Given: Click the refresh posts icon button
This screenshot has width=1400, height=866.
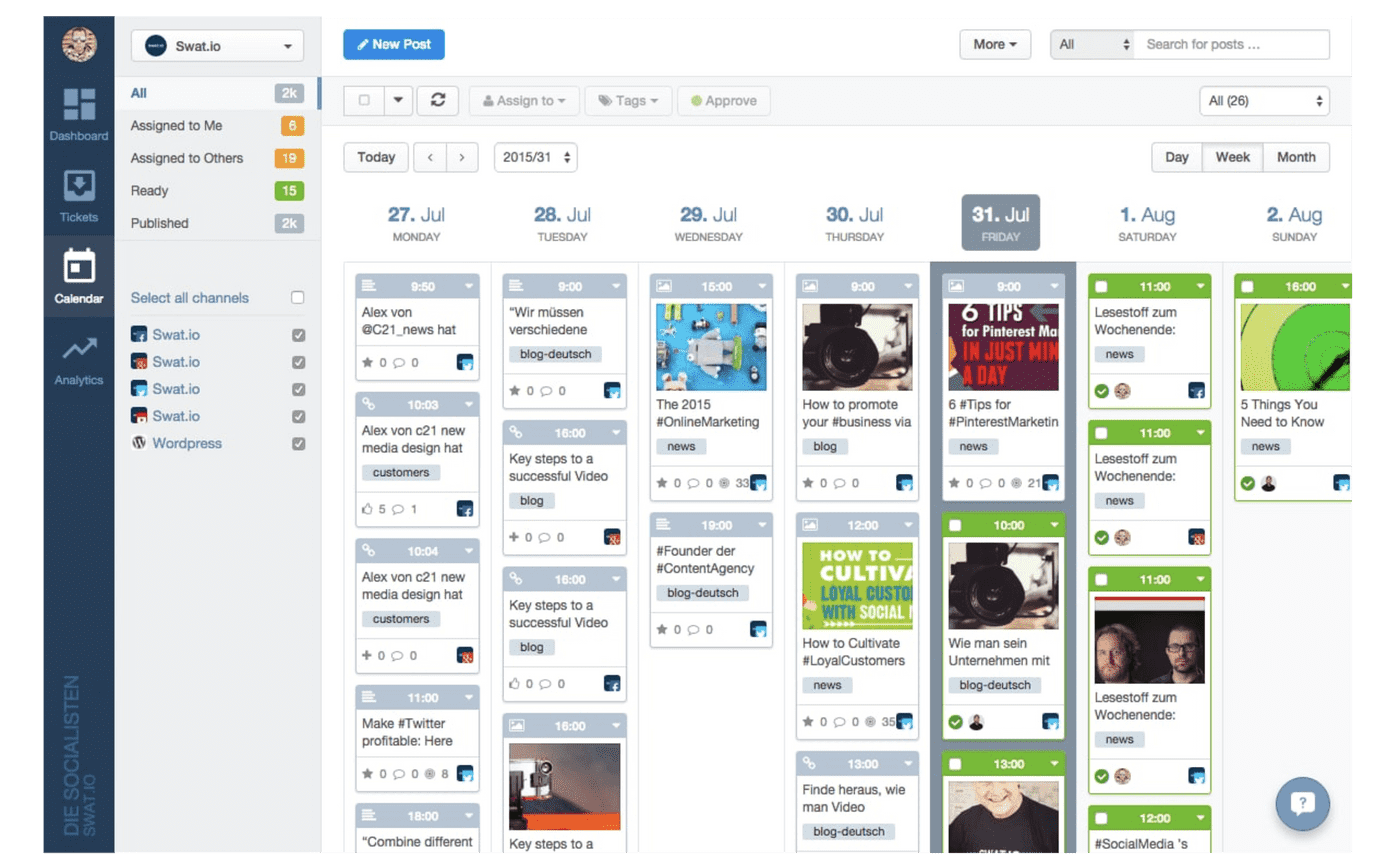Looking at the screenshot, I should (x=437, y=101).
